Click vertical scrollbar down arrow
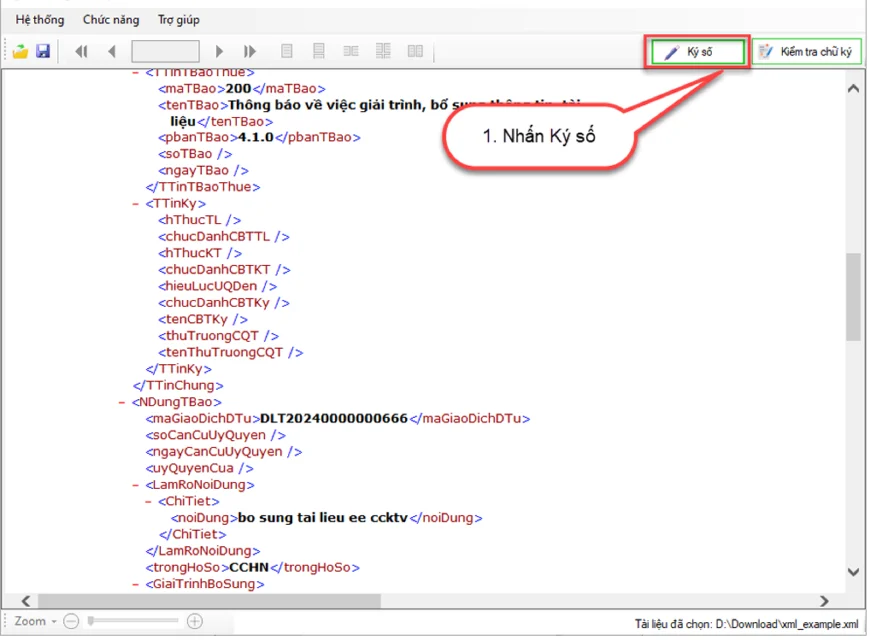870x640 pixels. click(853, 572)
